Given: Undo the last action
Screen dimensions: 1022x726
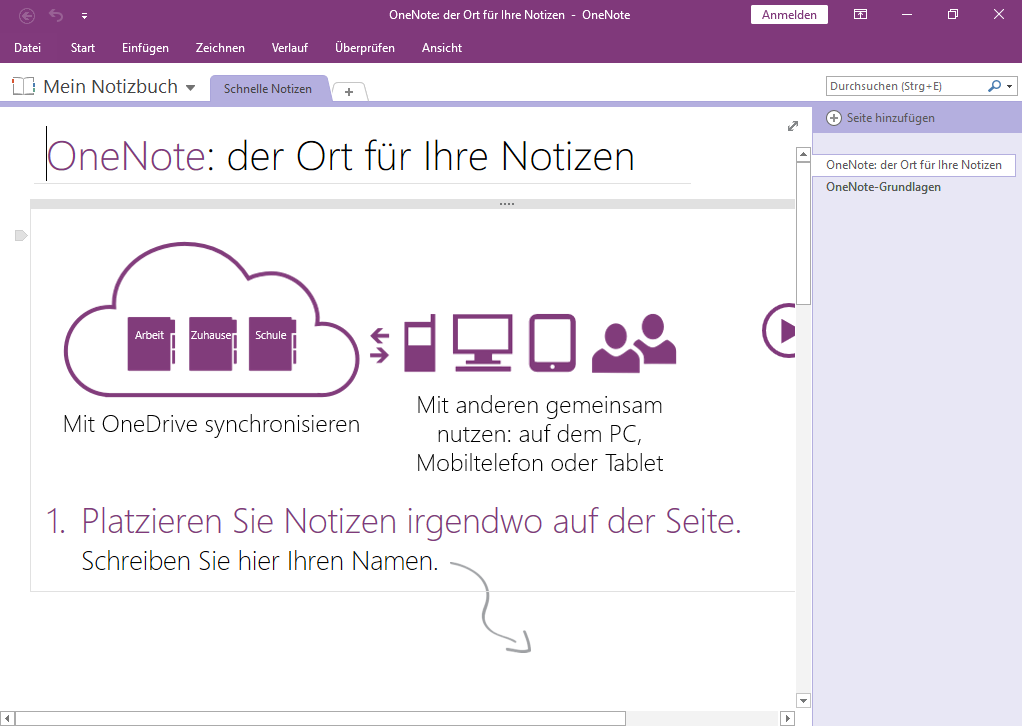Looking at the screenshot, I should pyautogui.click(x=55, y=15).
